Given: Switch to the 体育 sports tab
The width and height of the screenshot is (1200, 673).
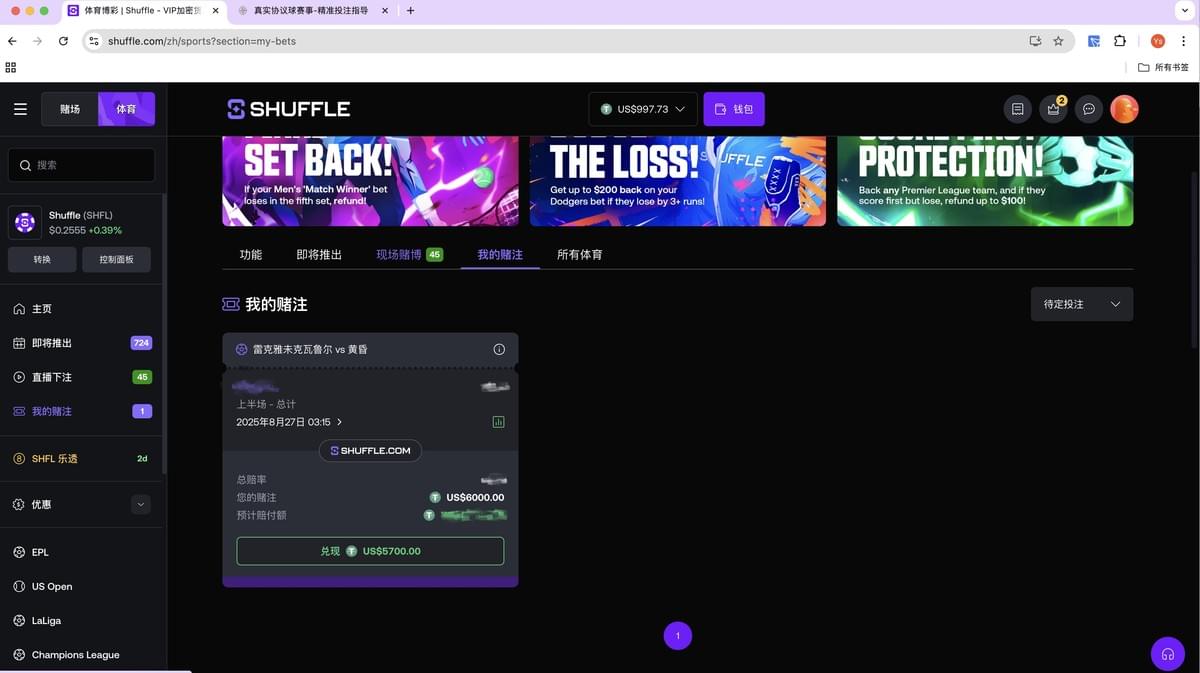Looking at the screenshot, I should tap(126, 109).
